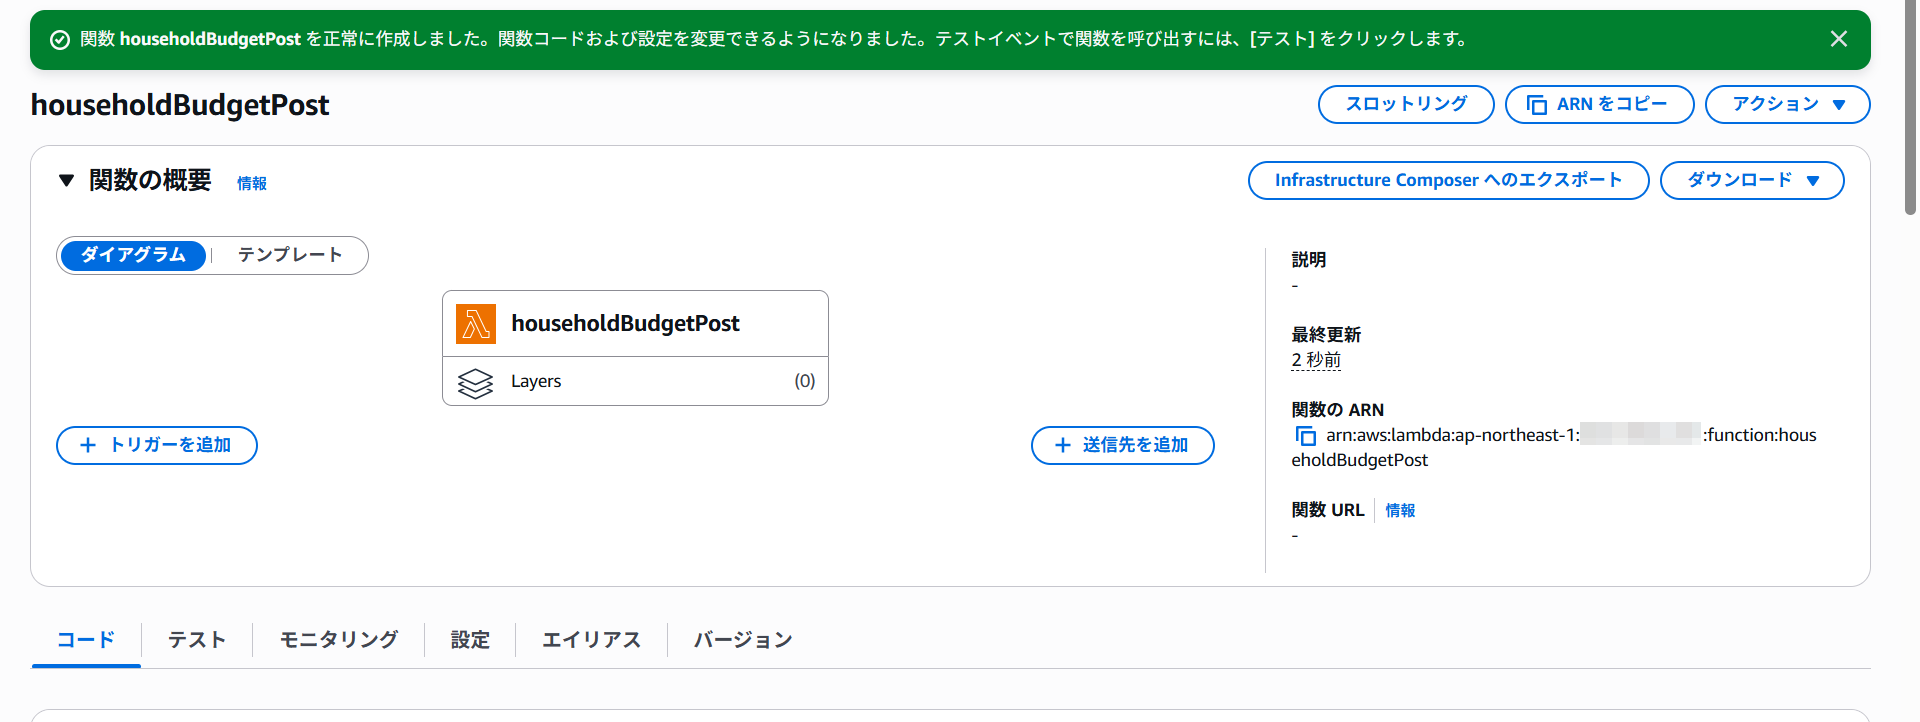Collapse the 関数の概要 section
Screen dimensions: 1920x722
click(x=67, y=181)
